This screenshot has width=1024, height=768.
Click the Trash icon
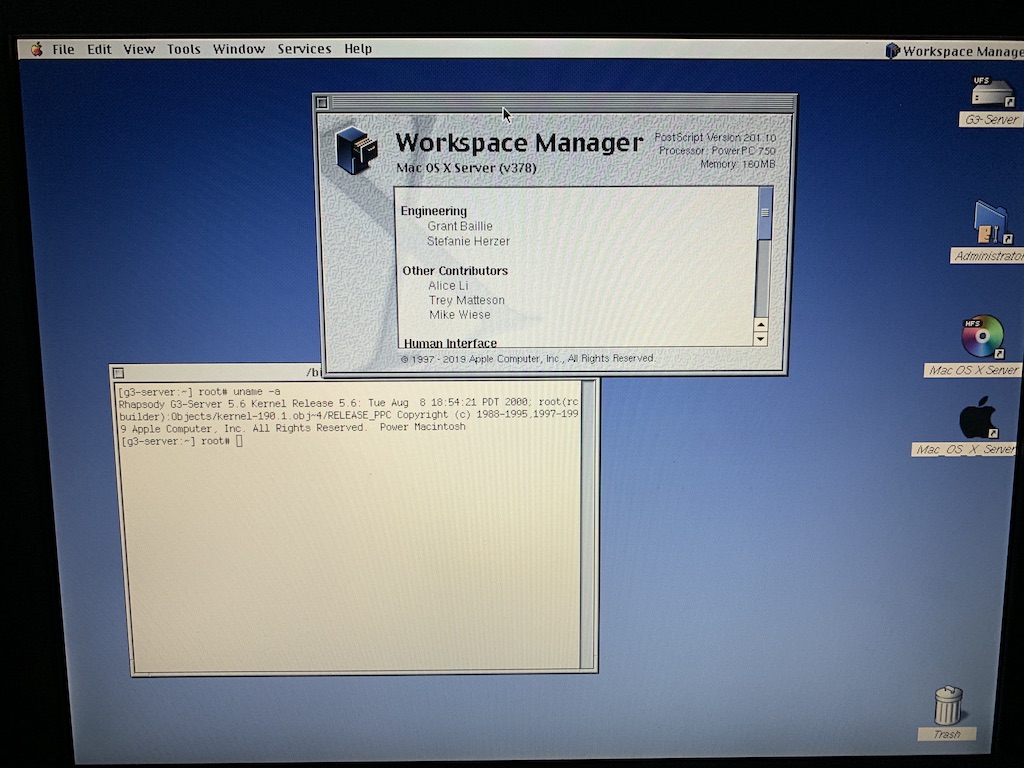pyautogui.click(x=947, y=705)
